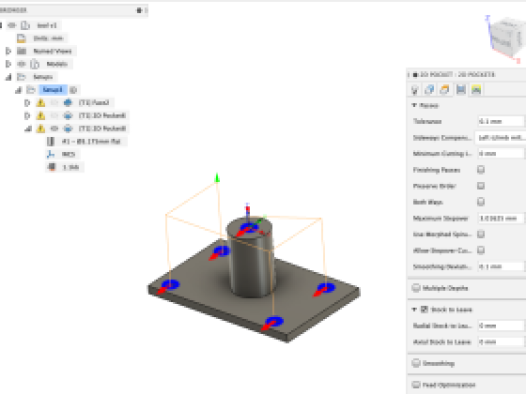Open the Geometry tab icon in pocket dialog
Screen dimensions: 526x394
tap(429, 90)
